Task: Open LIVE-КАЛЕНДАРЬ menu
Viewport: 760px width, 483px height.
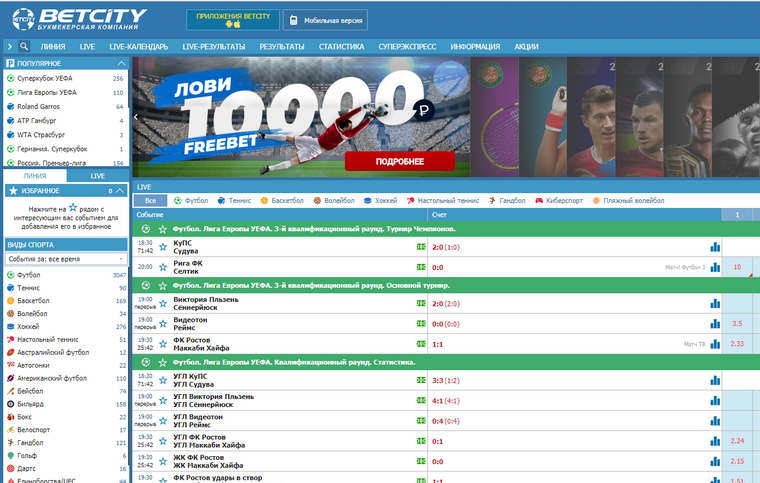Action: click(x=139, y=47)
